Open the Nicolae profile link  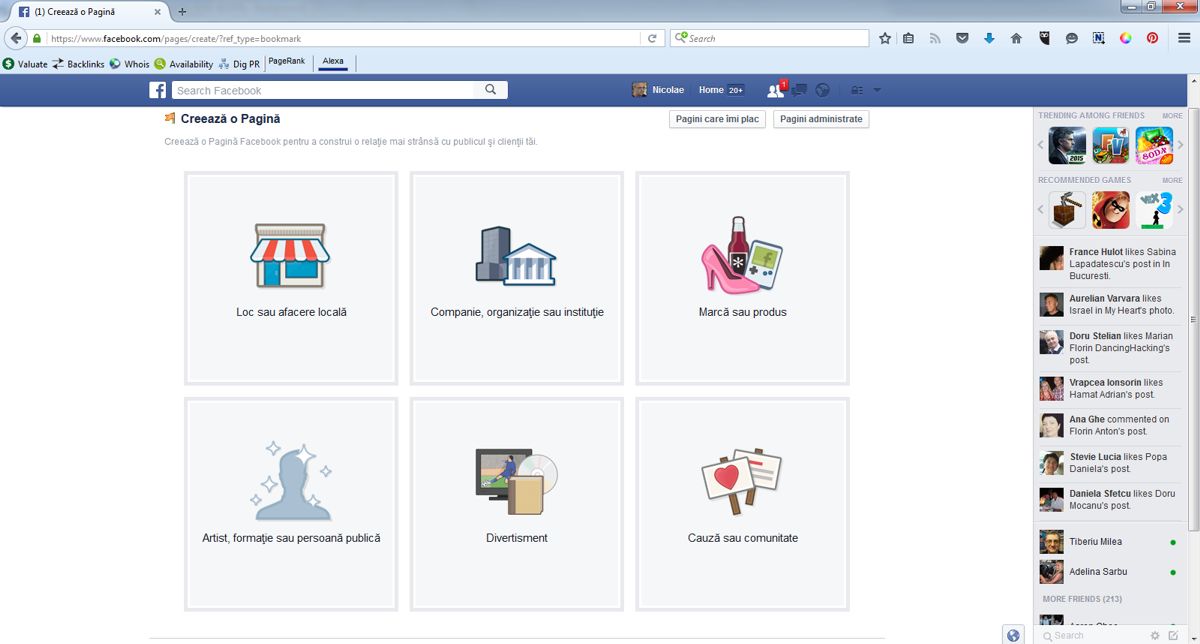(x=658, y=90)
